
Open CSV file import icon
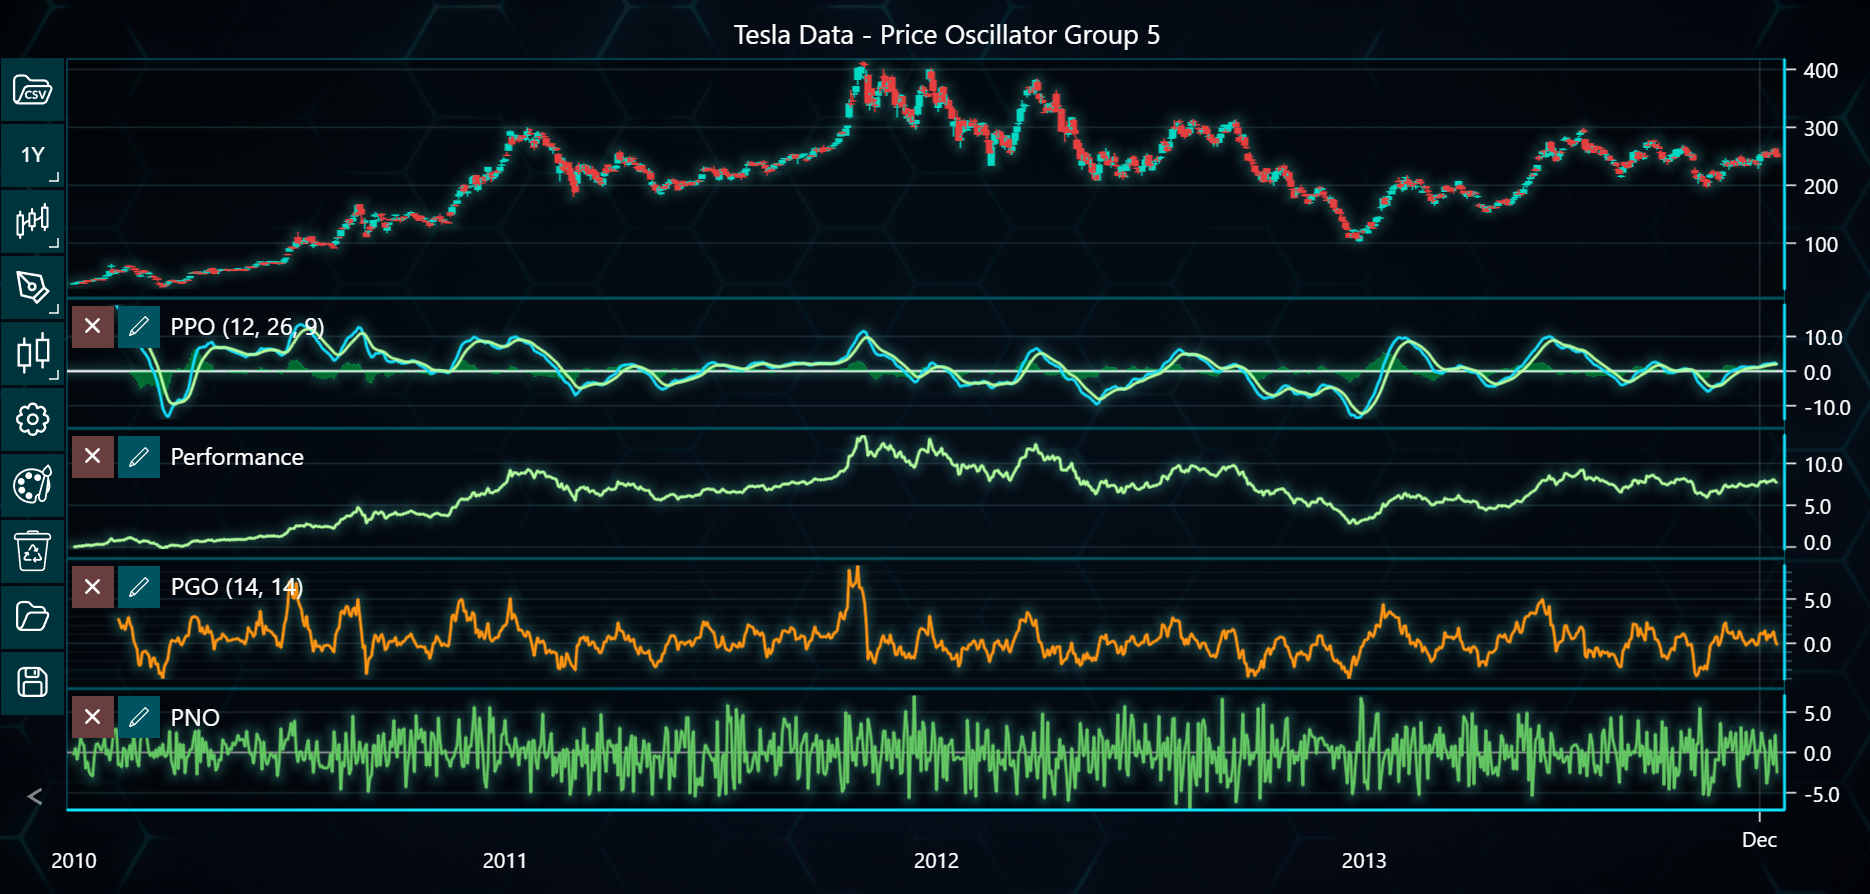click(32, 91)
